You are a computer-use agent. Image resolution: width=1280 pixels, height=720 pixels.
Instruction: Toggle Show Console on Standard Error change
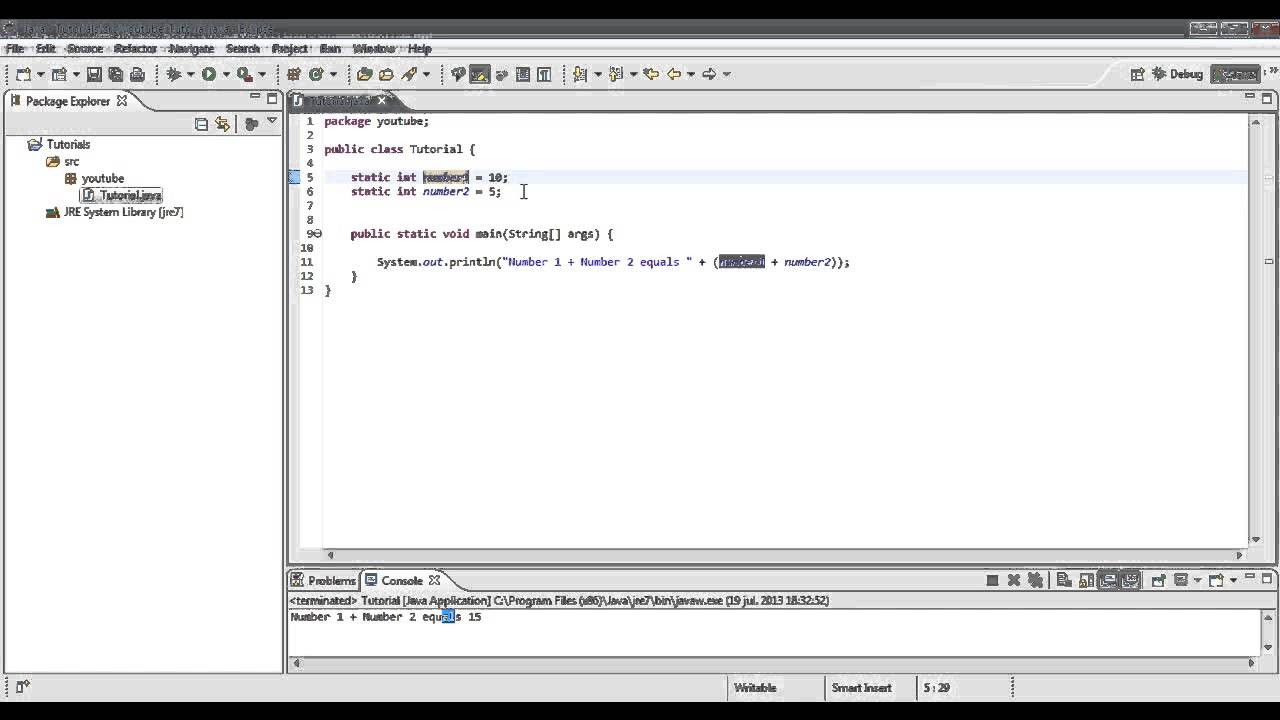point(1130,580)
